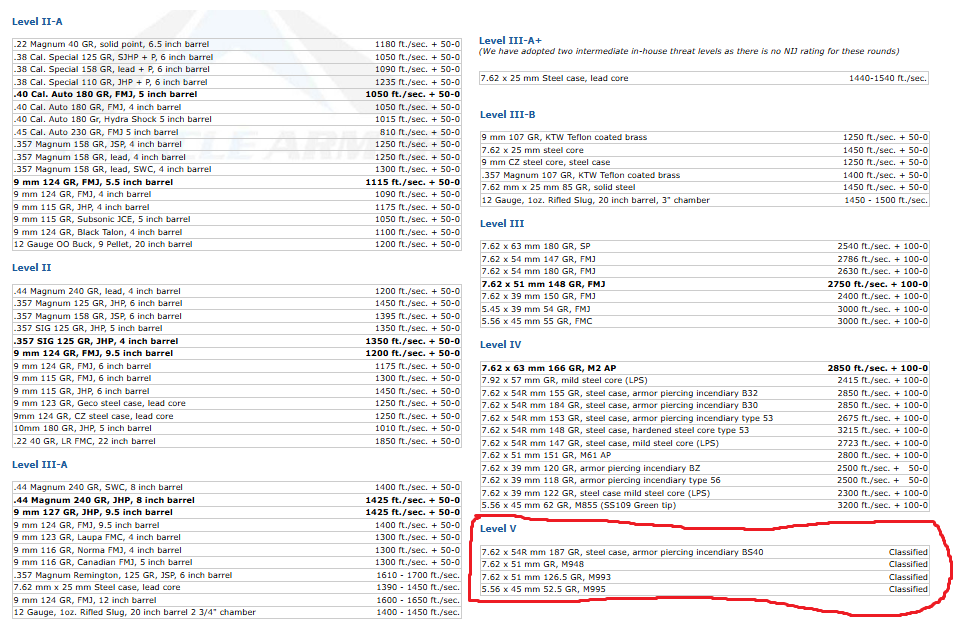This screenshot has height=626, width=965.
Task: Click the .40 Cal. Auto Hydra Shock row
Action: coord(237,119)
